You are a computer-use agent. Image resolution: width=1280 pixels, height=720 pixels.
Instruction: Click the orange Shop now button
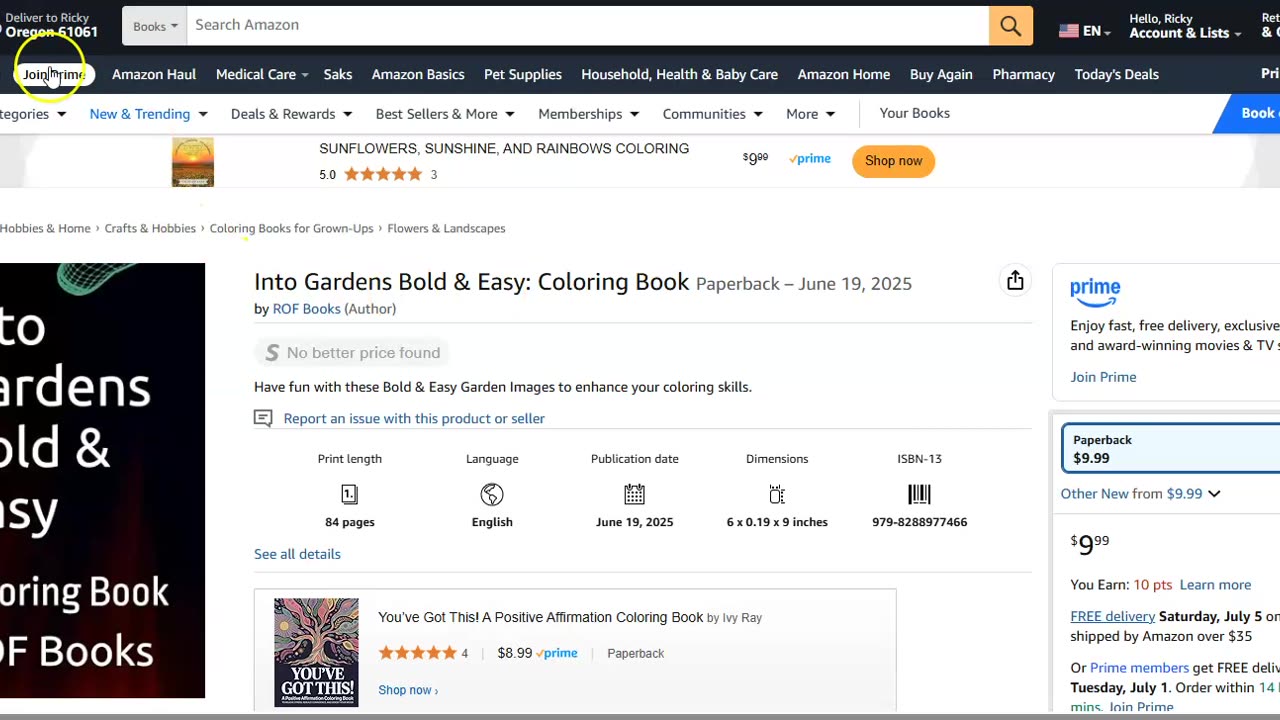pos(893,161)
